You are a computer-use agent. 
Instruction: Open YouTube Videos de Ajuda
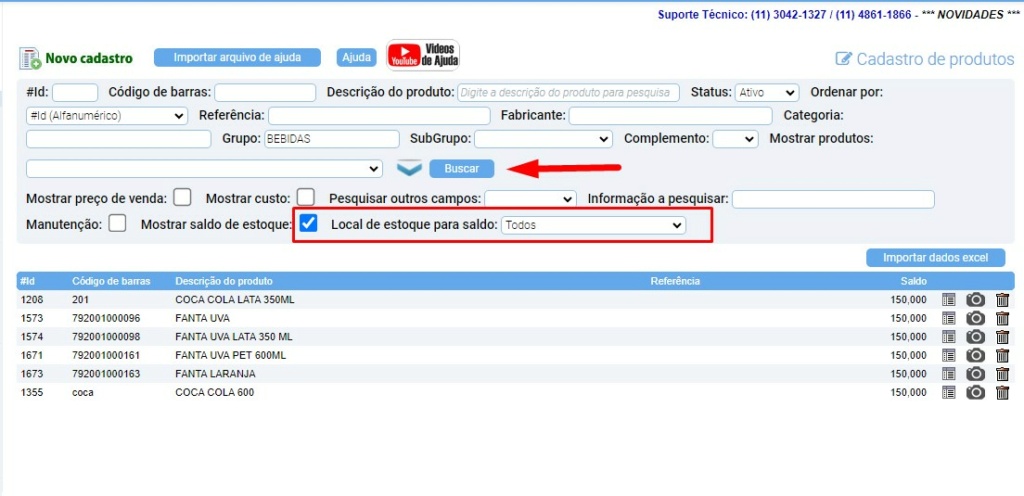423,55
